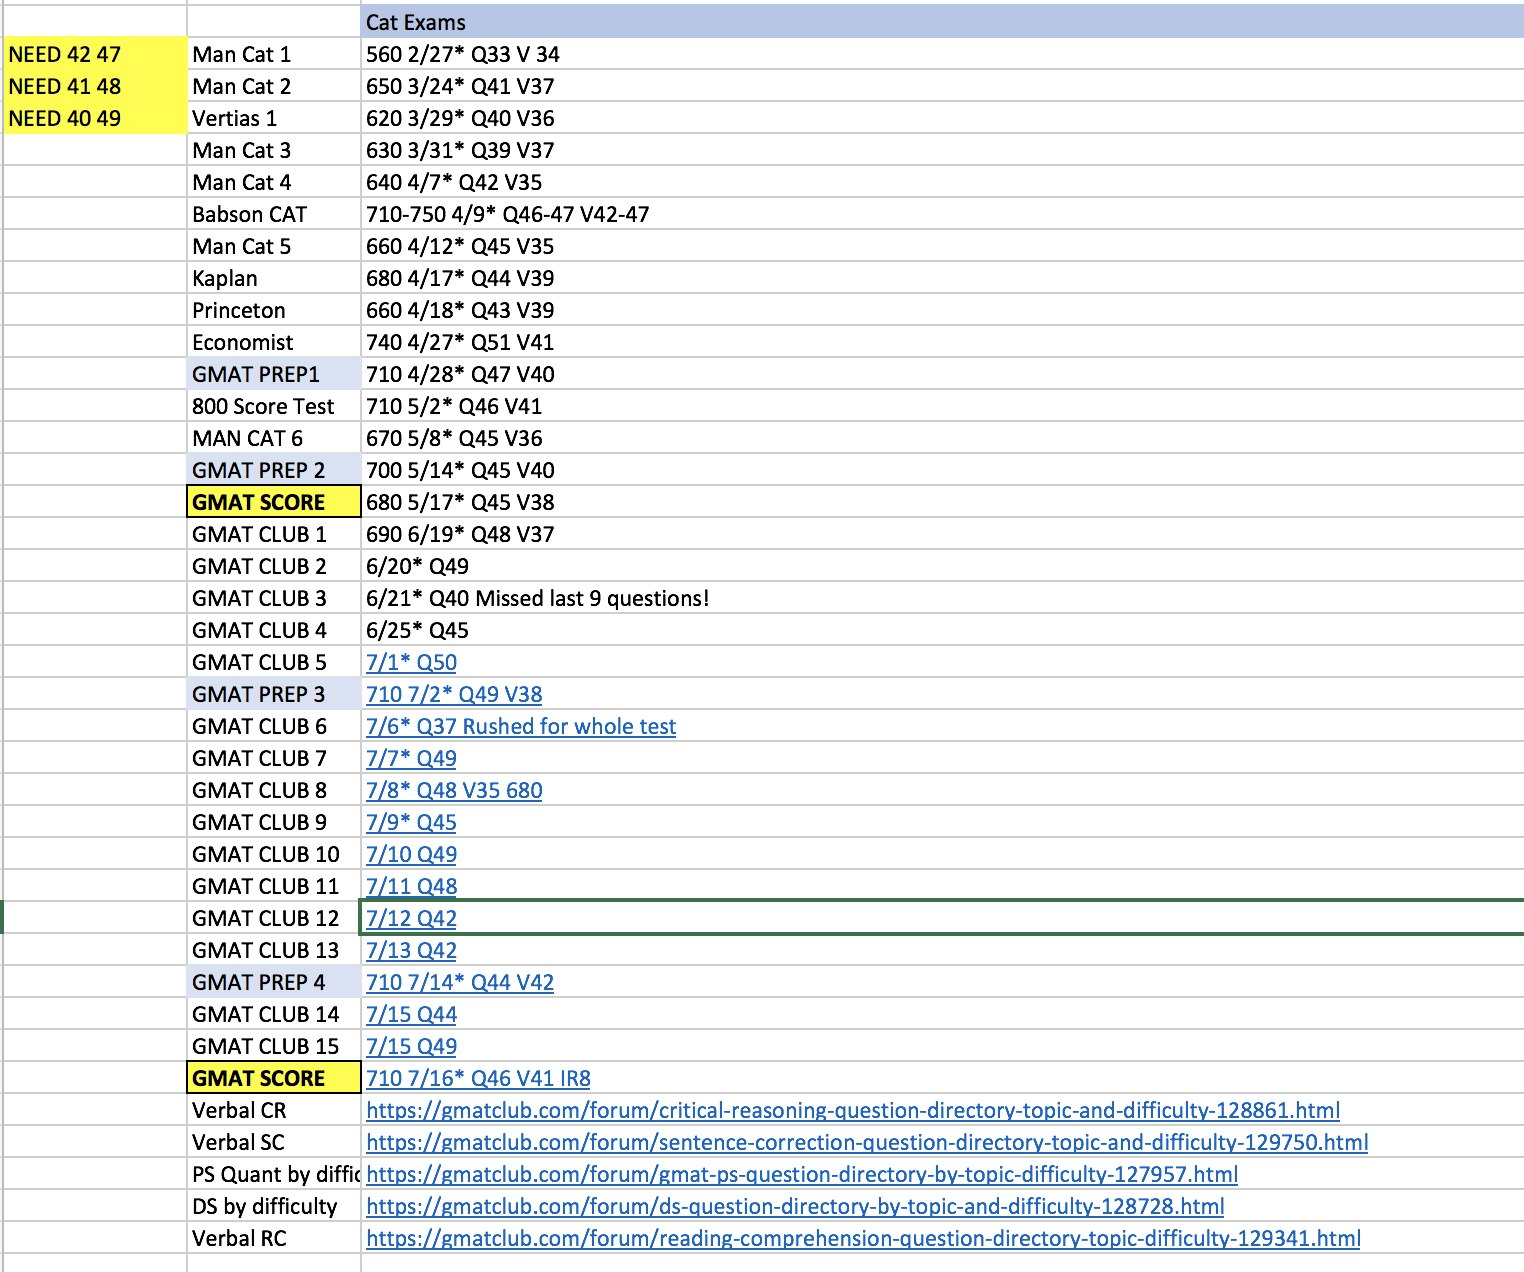The image size is (1524, 1272).
Task: Select the Babson CAT row label
Action: 249,213
